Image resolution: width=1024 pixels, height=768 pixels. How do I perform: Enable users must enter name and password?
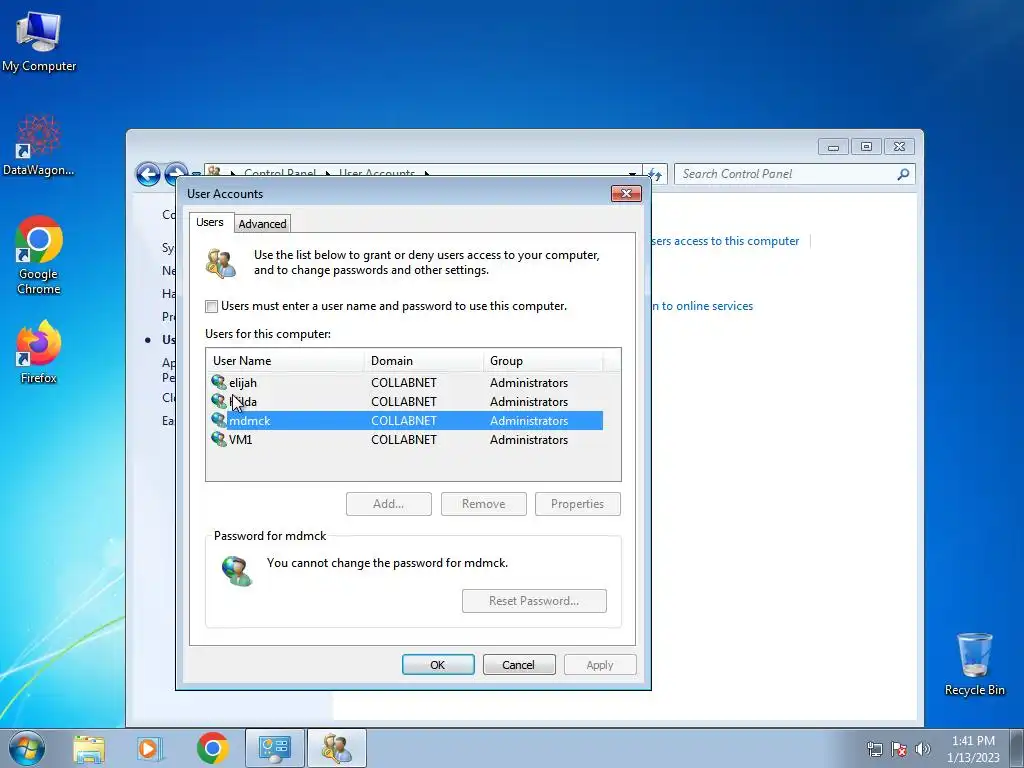point(211,306)
